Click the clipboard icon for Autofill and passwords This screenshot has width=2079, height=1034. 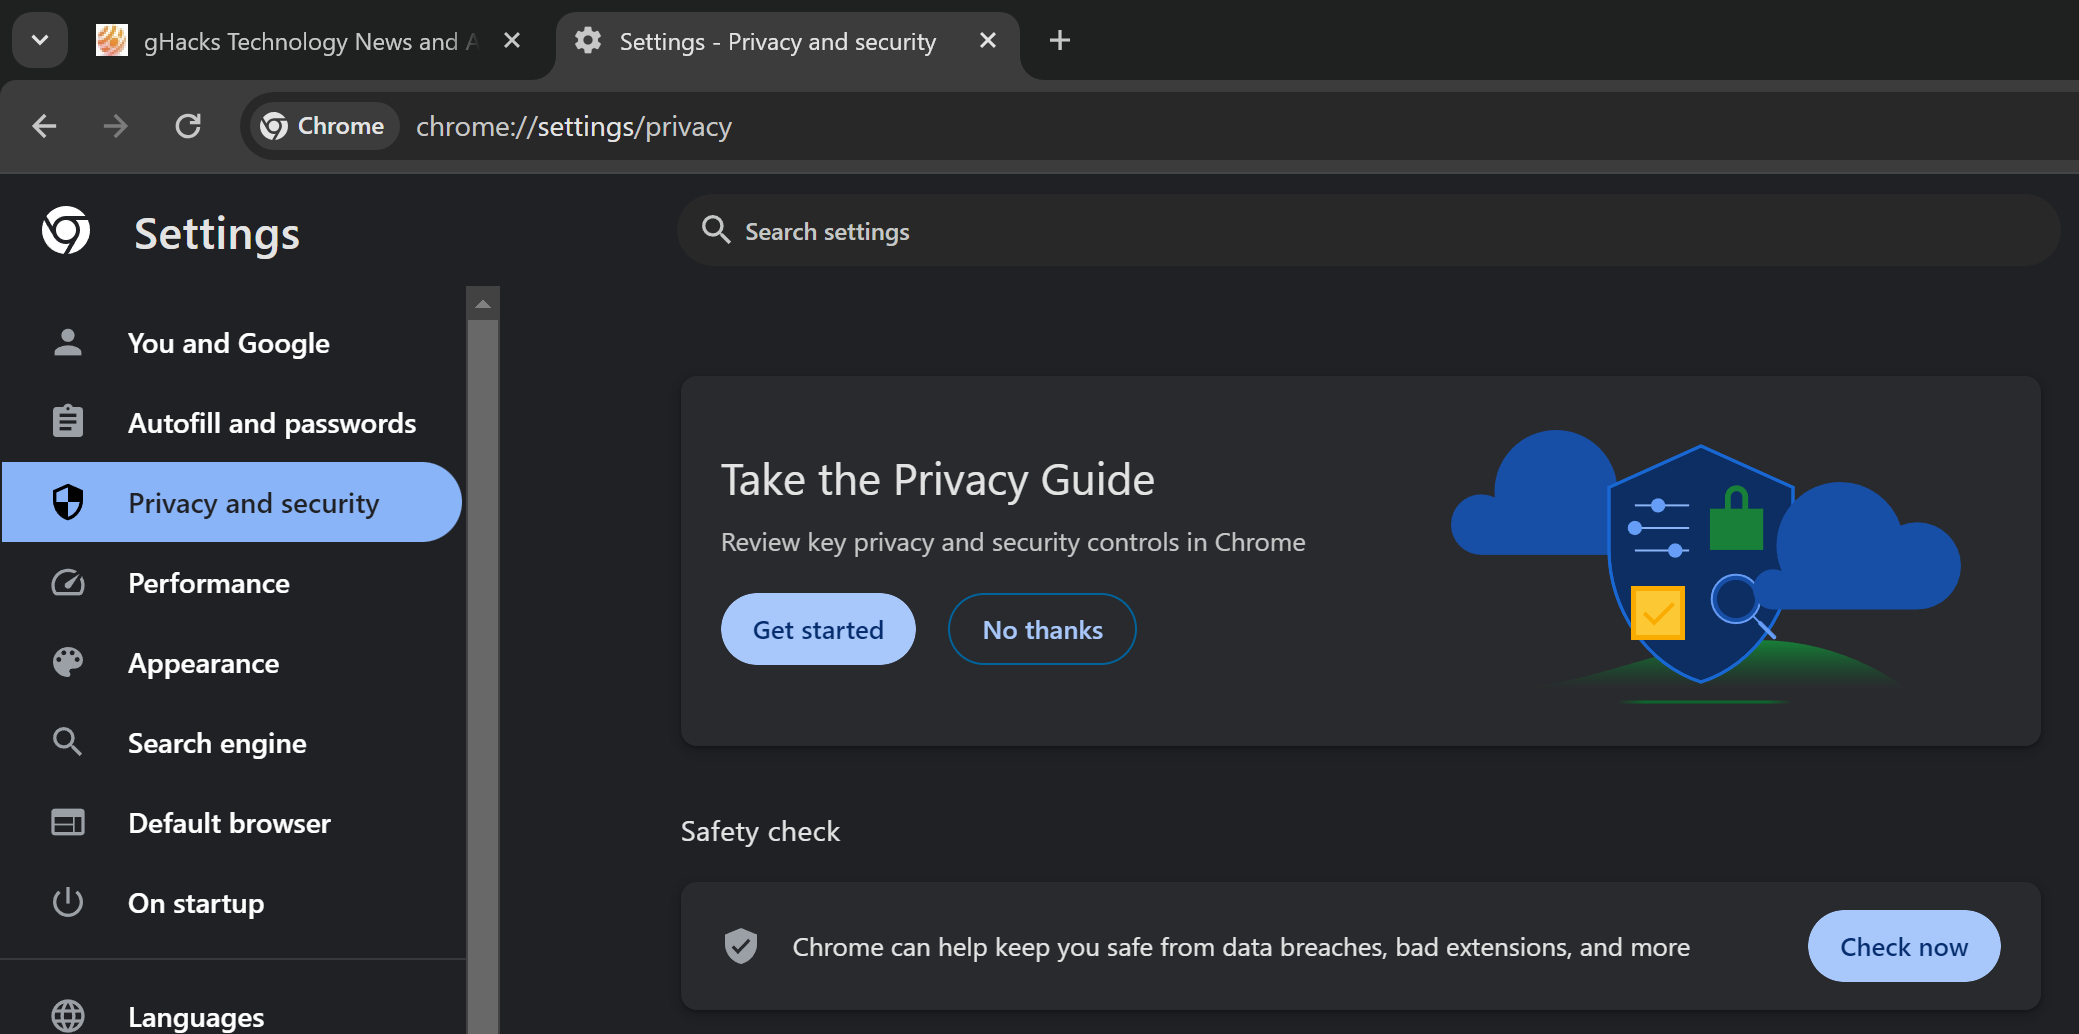click(68, 421)
